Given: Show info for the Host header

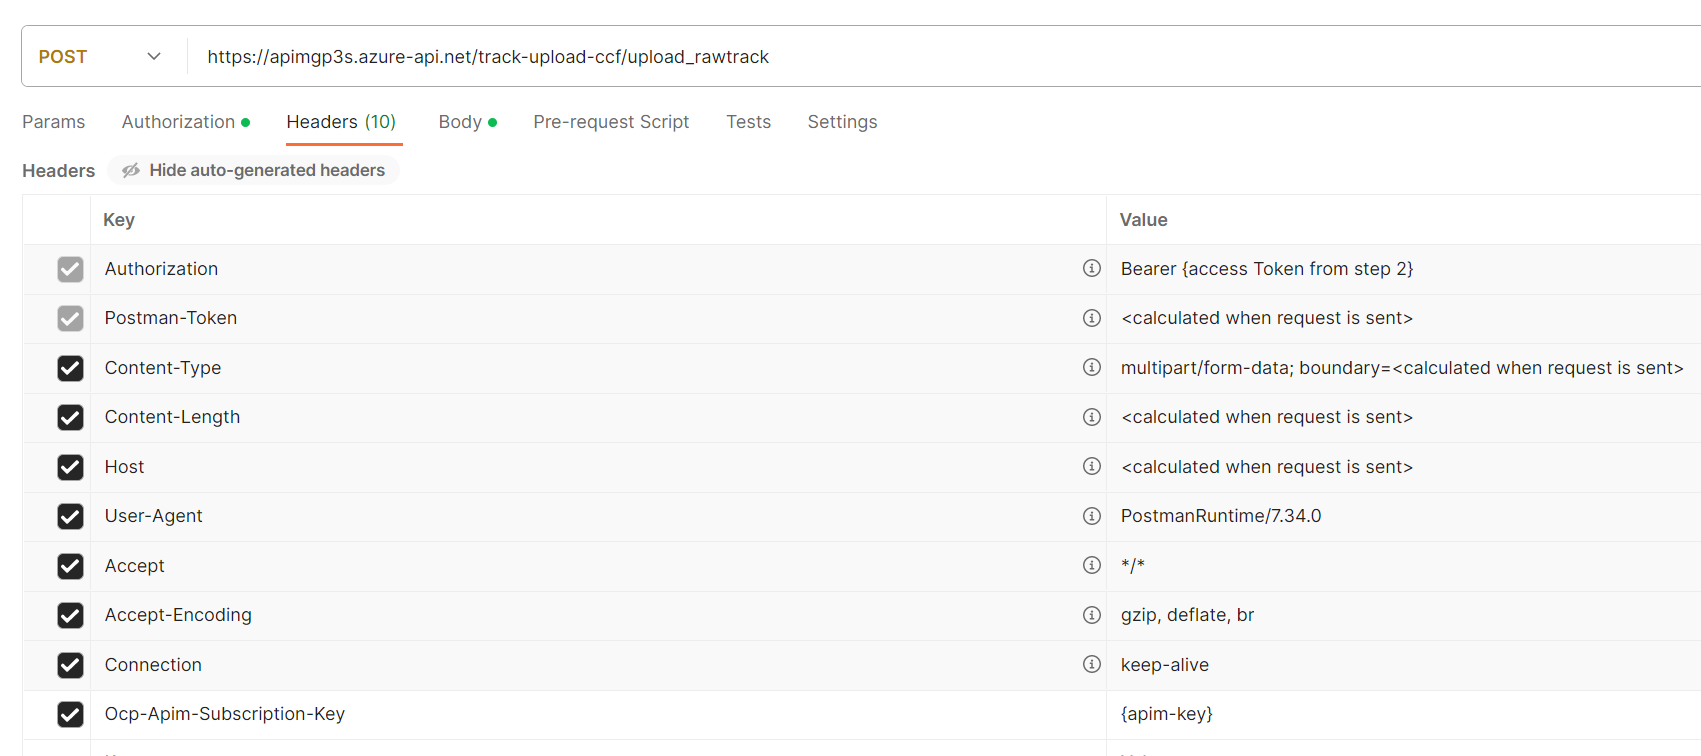Looking at the screenshot, I should (1091, 466).
